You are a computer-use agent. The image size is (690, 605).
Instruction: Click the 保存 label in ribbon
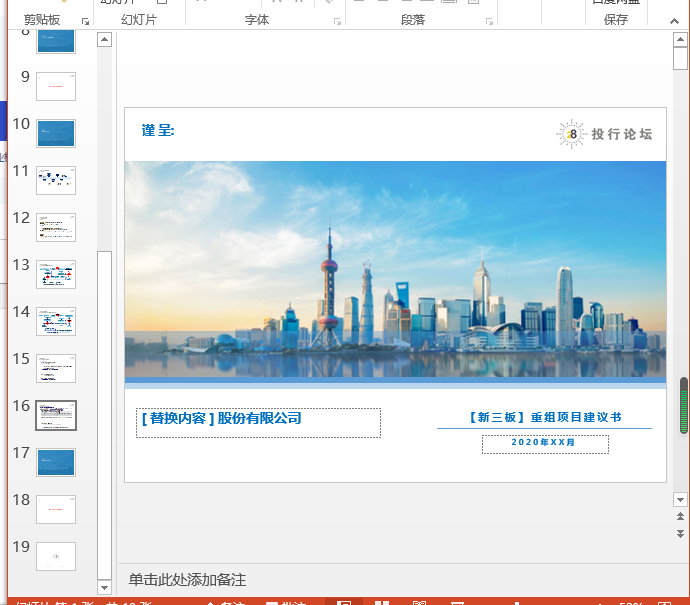616,20
